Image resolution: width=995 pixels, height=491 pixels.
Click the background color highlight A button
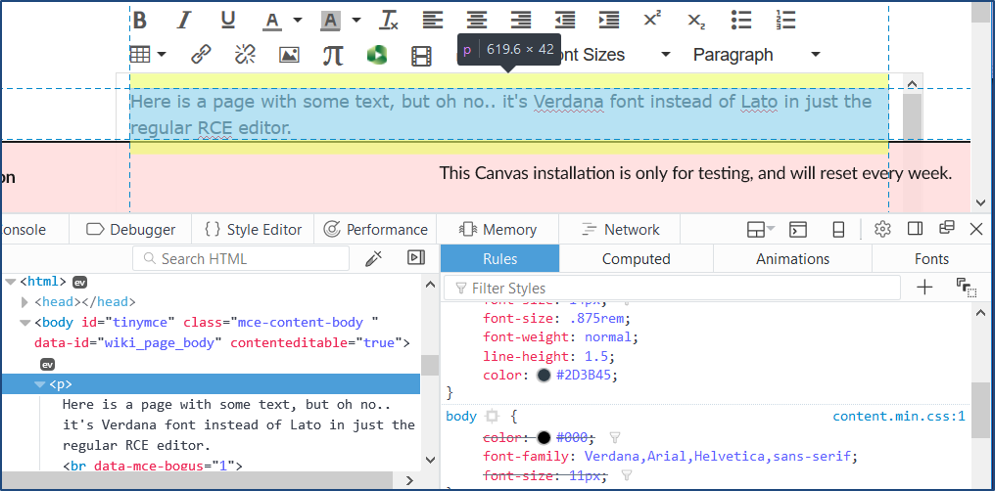[x=330, y=21]
